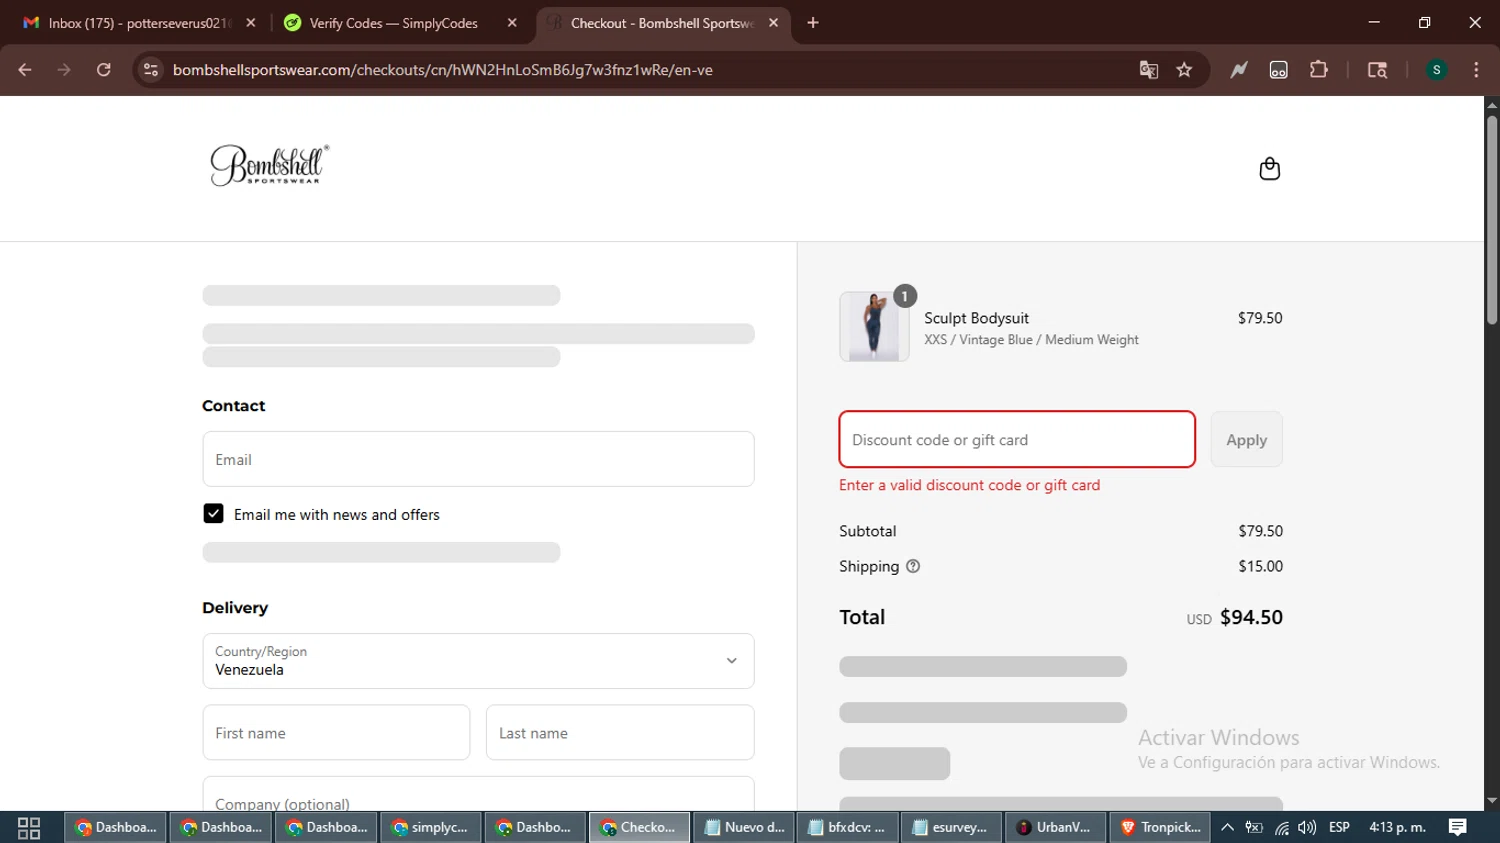Show hidden tray icons chevron
The image size is (1500, 843).
pyautogui.click(x=1227, y=828)
